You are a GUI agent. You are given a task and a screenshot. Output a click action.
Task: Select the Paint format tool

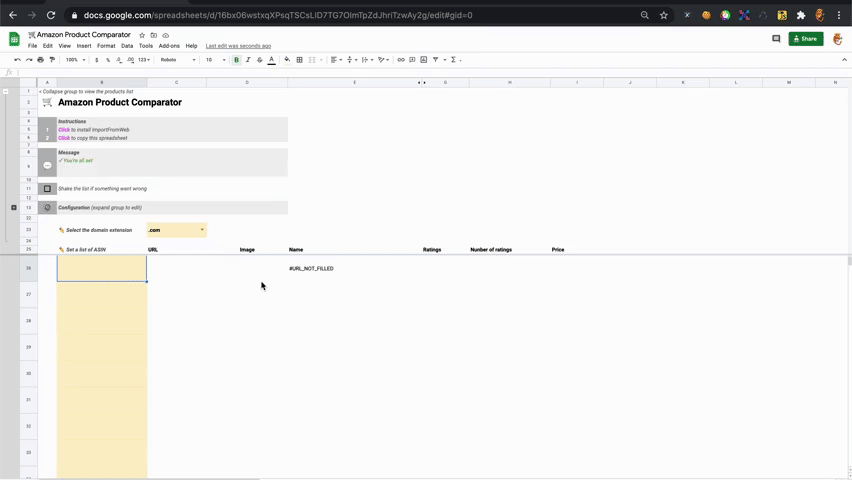click(x=52, y=60)
